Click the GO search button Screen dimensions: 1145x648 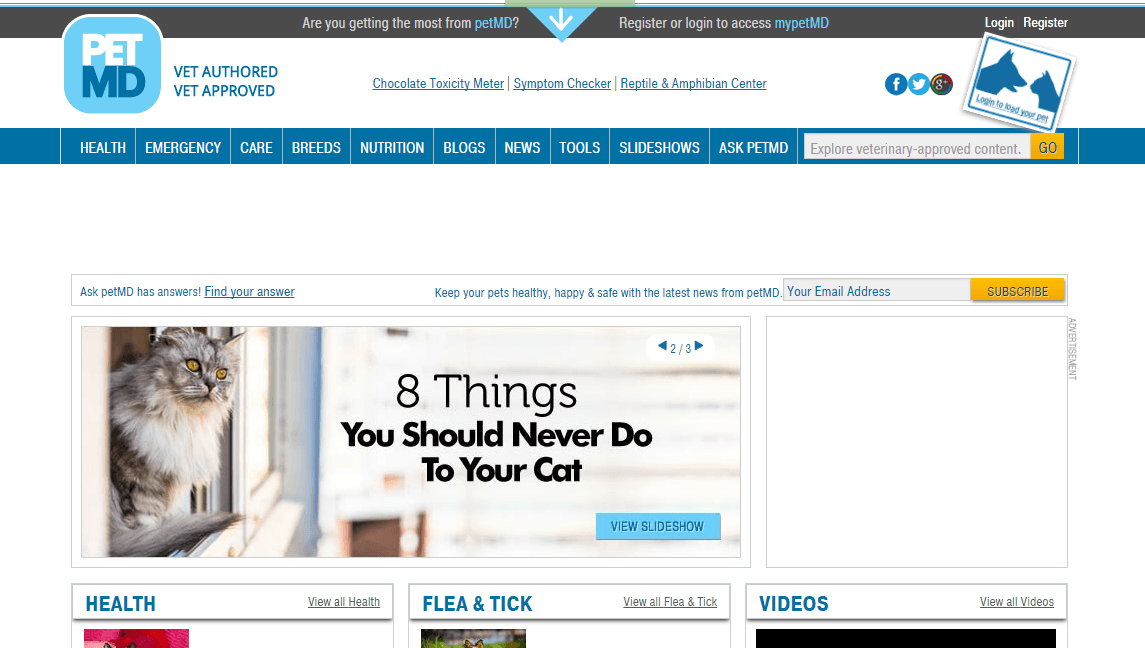tap(1046, 146)
